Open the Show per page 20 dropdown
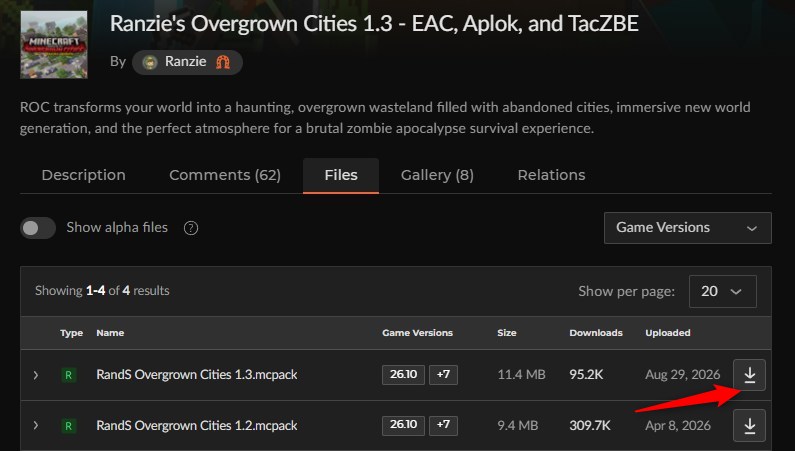795x451 pixels. (722, 291)
